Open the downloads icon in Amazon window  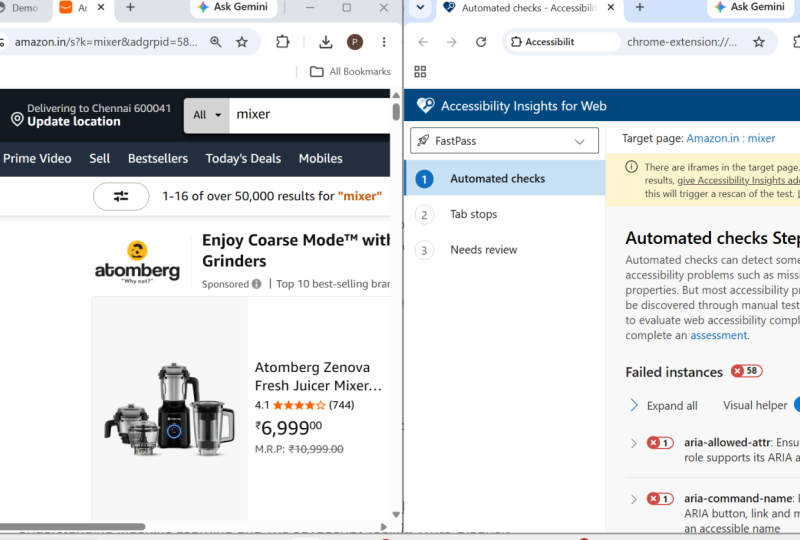(326, 42)
